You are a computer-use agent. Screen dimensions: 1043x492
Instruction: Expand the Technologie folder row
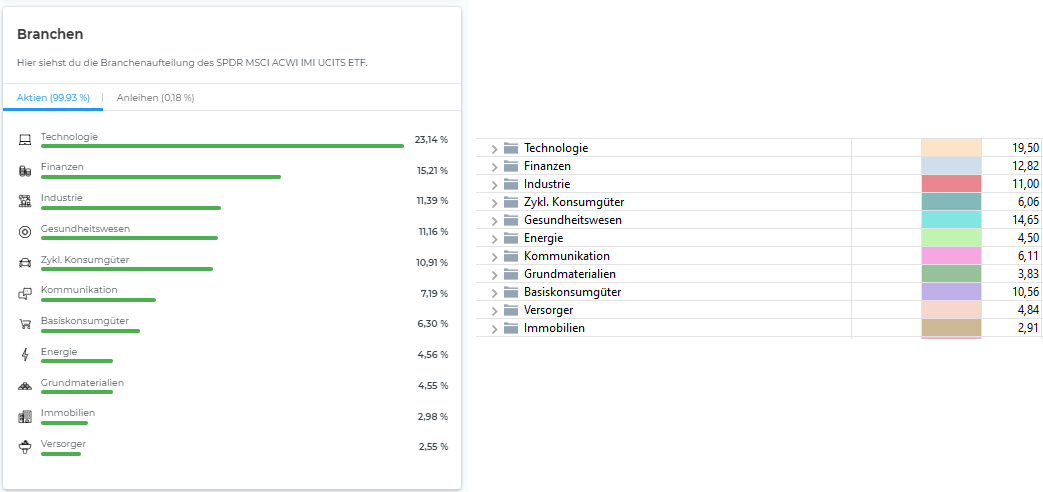(x=494, y=148)
